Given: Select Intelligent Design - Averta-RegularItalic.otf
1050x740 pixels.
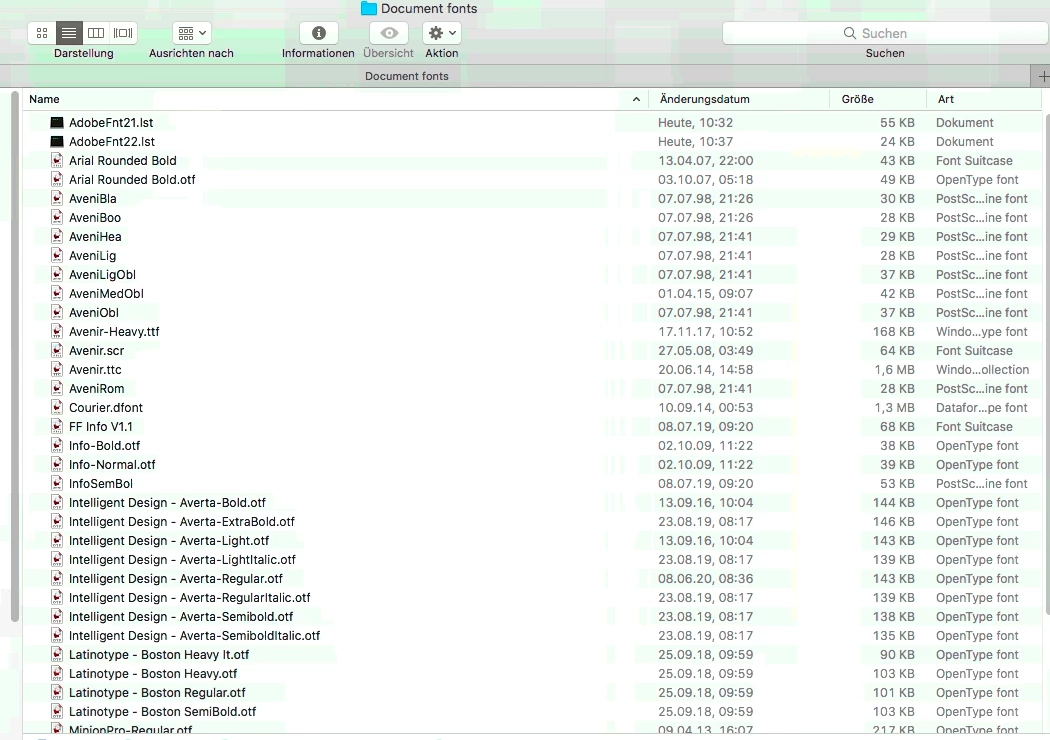Looking at the screenshot, I should tap(190, 597).
